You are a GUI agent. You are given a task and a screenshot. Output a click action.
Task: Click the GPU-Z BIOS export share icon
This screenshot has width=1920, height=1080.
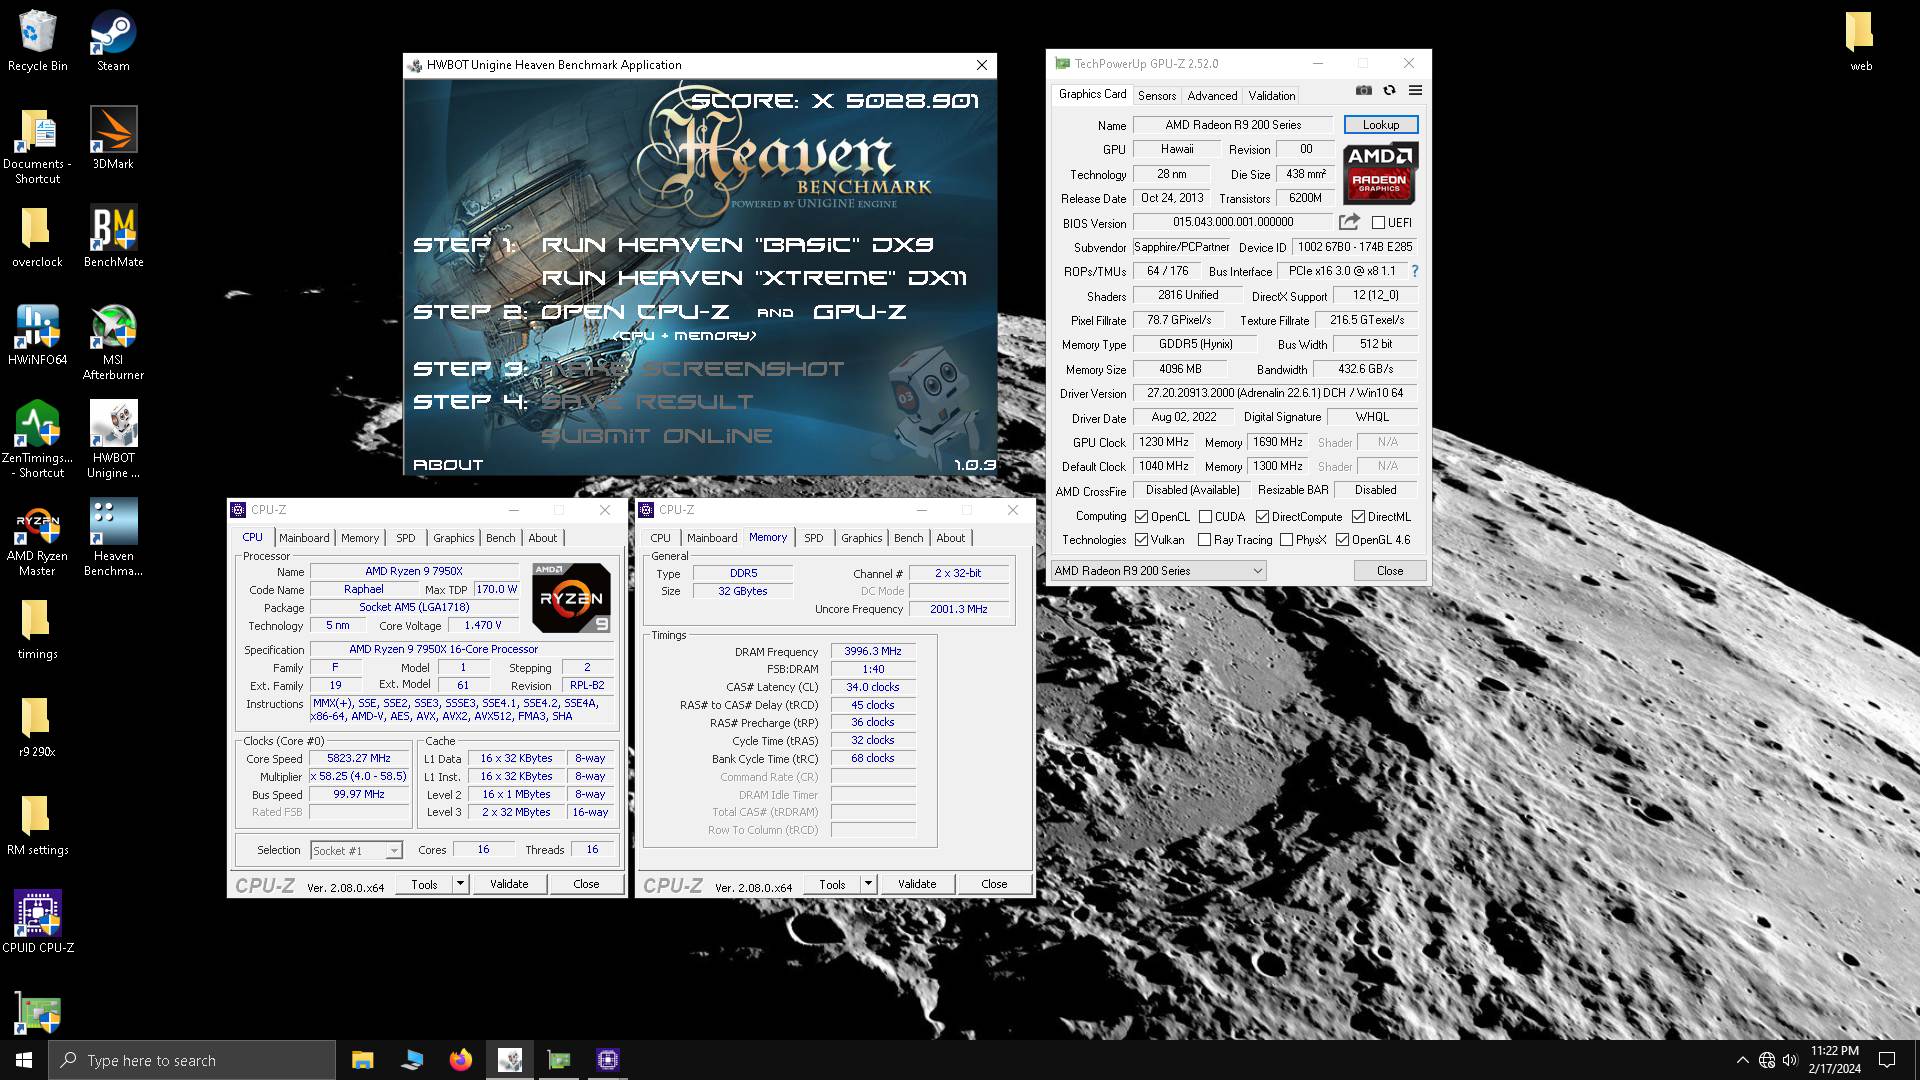pyautogui.click(x=1349, y=222)
